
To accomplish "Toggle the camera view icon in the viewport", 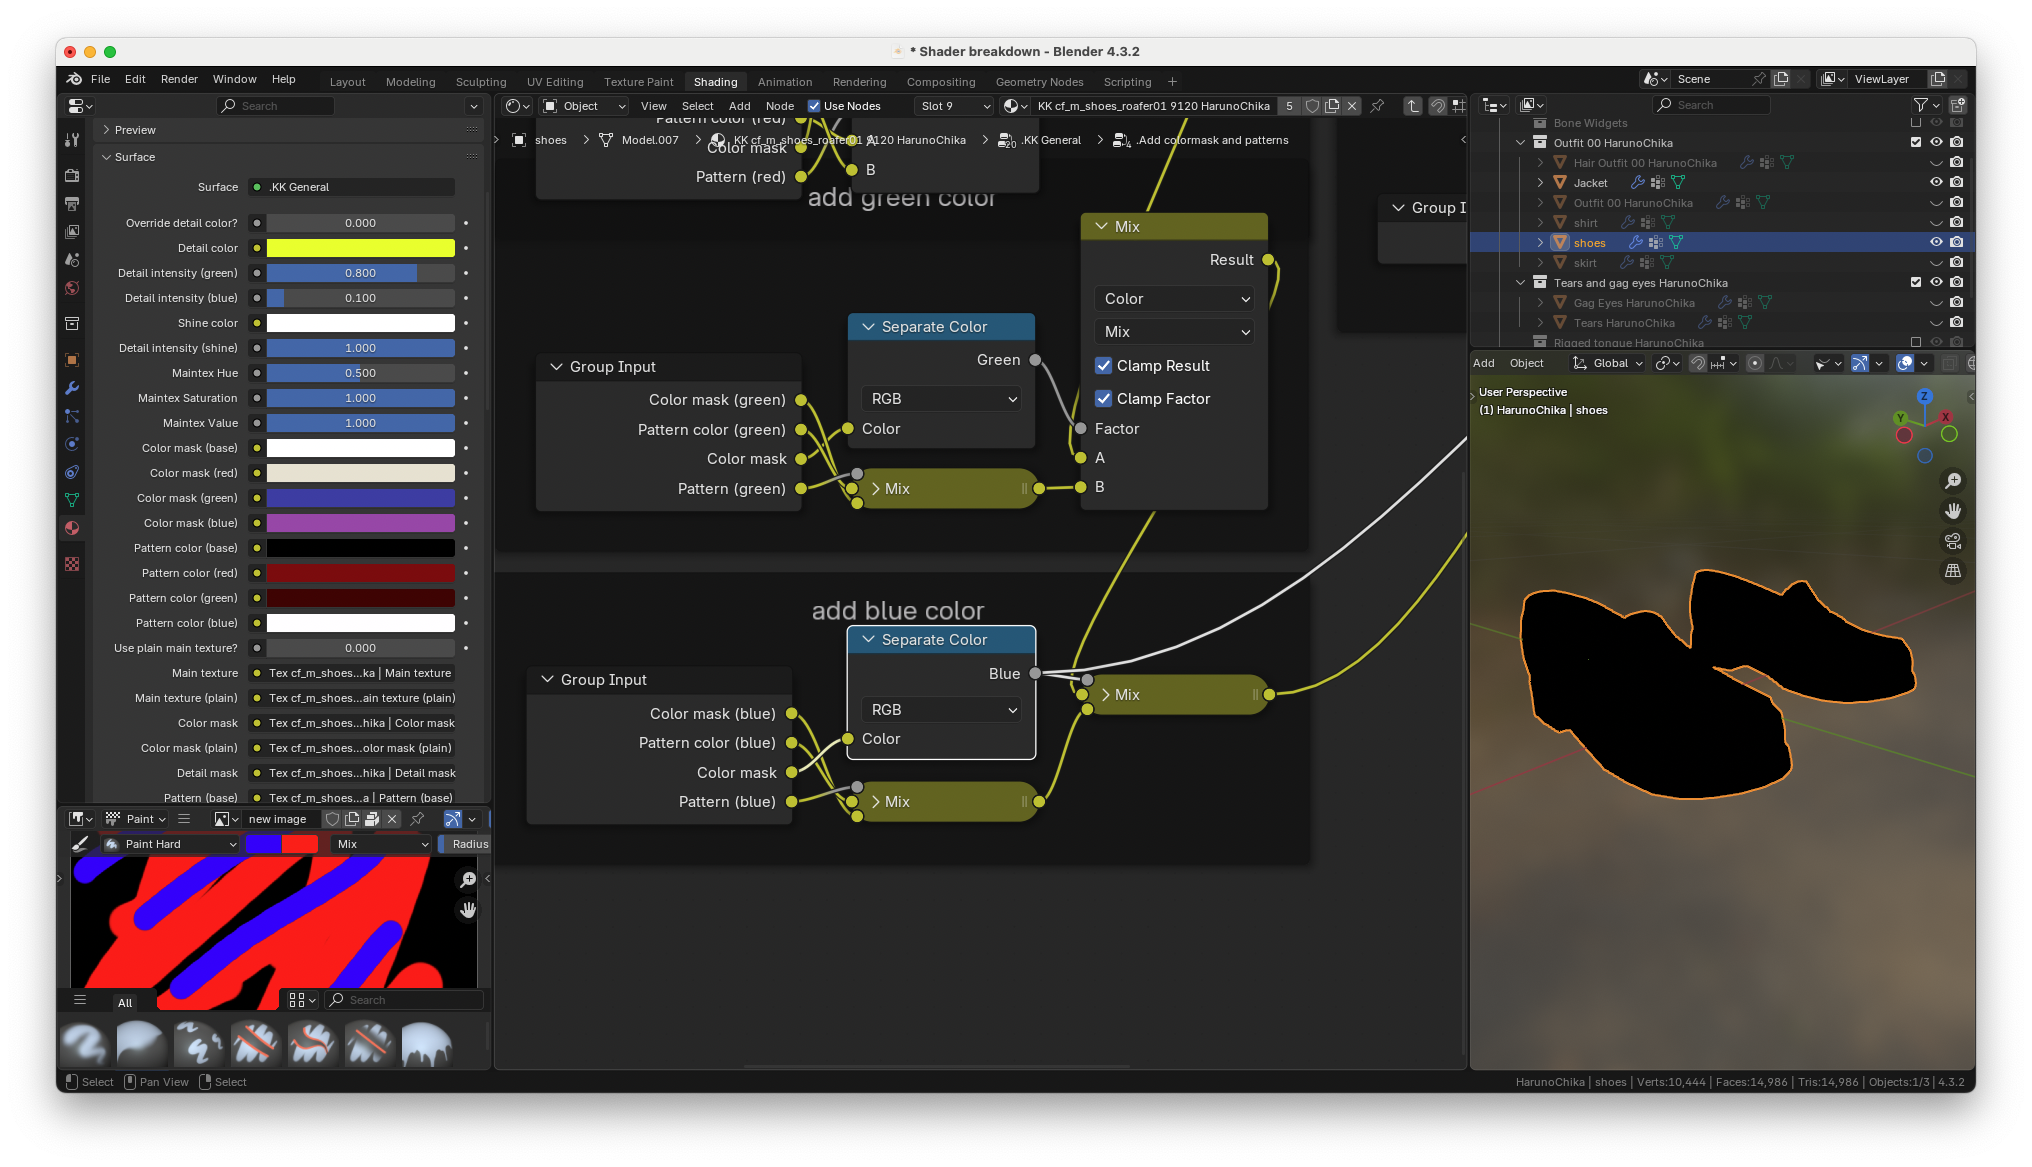I will pyautogui.click(x=1952, y=541).
